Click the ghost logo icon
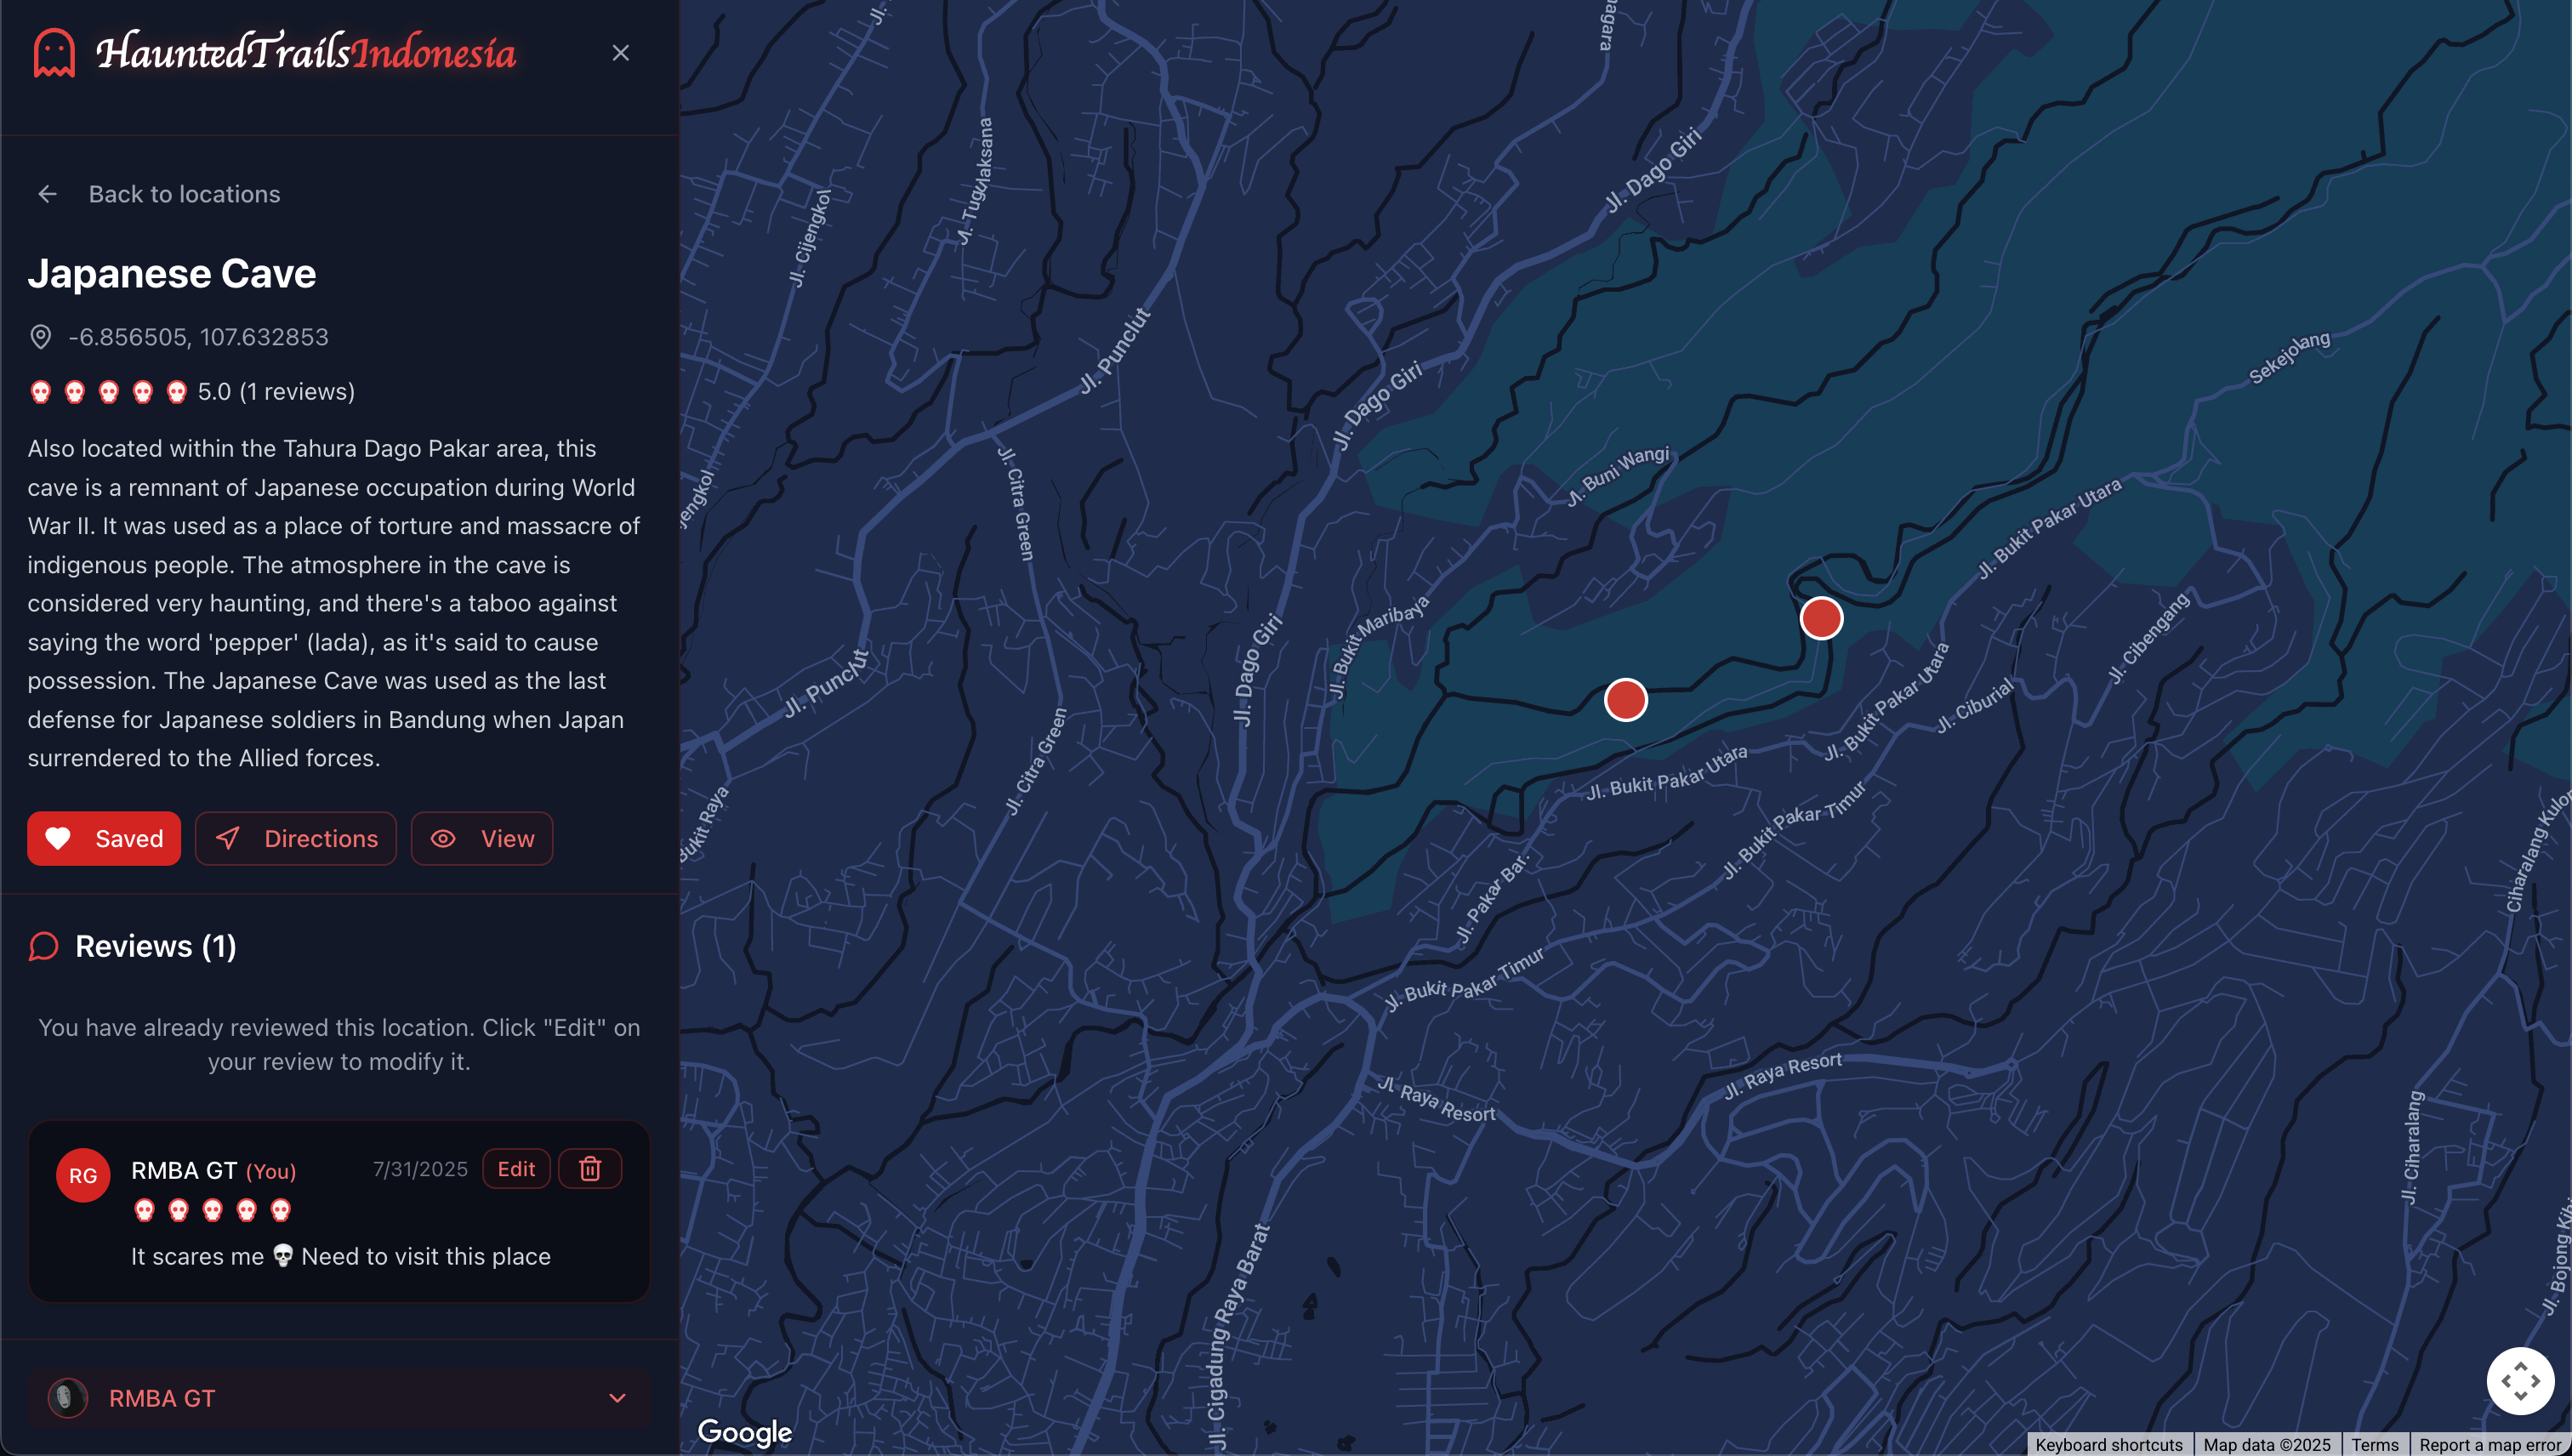The width and height of the screenshot is (2572, 1456). (54, 52)
